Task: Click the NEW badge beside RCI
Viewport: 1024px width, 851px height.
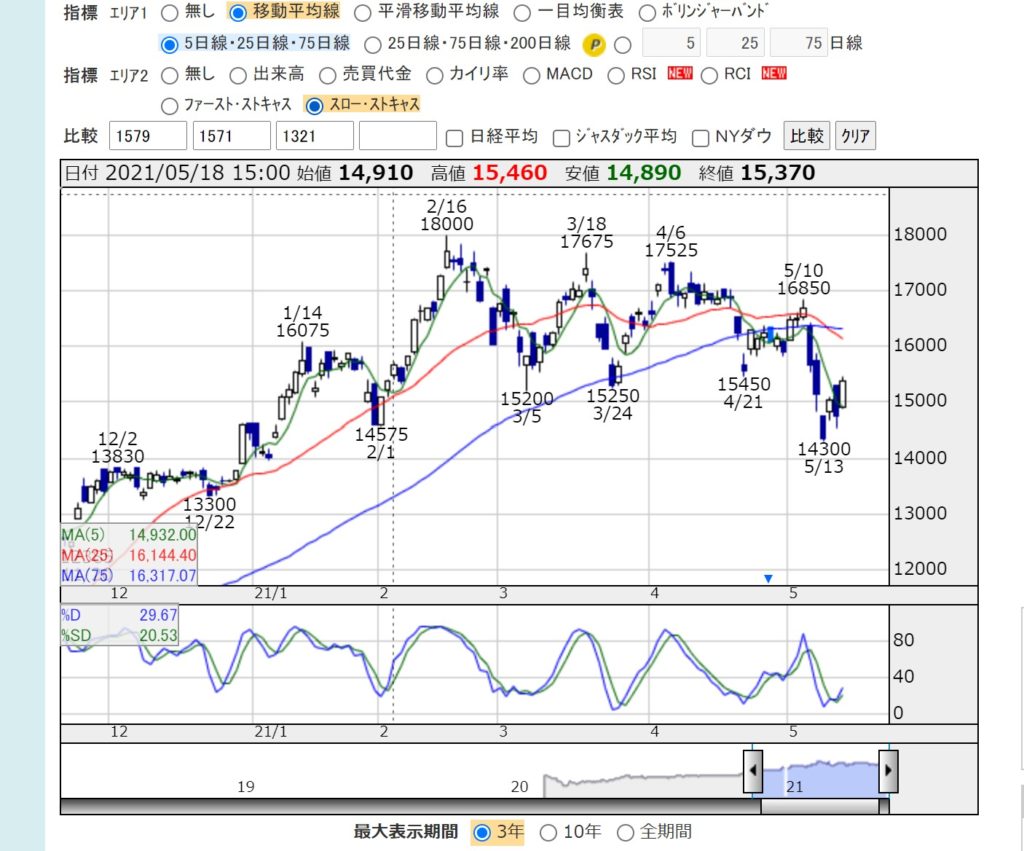Action: click(774, 75)
